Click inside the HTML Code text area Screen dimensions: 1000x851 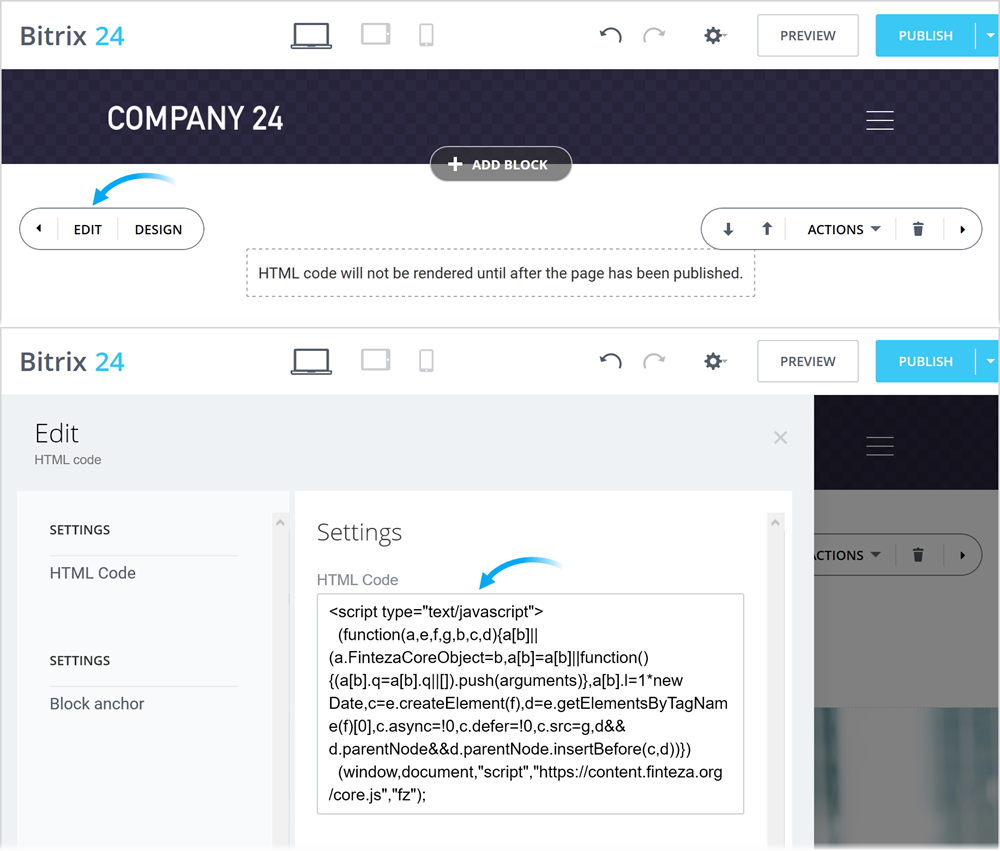point(530,704)
